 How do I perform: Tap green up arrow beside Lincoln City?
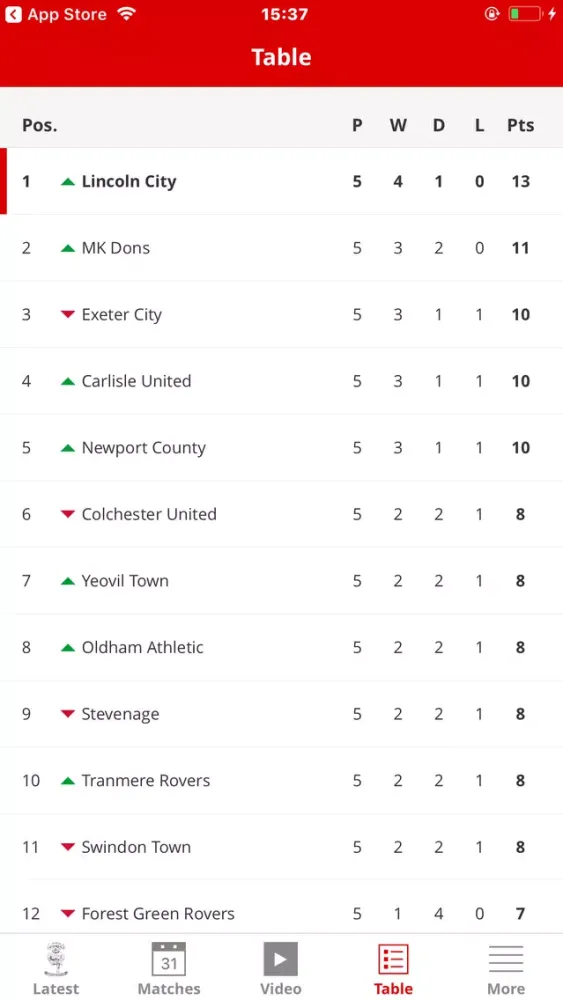[68, 182]
